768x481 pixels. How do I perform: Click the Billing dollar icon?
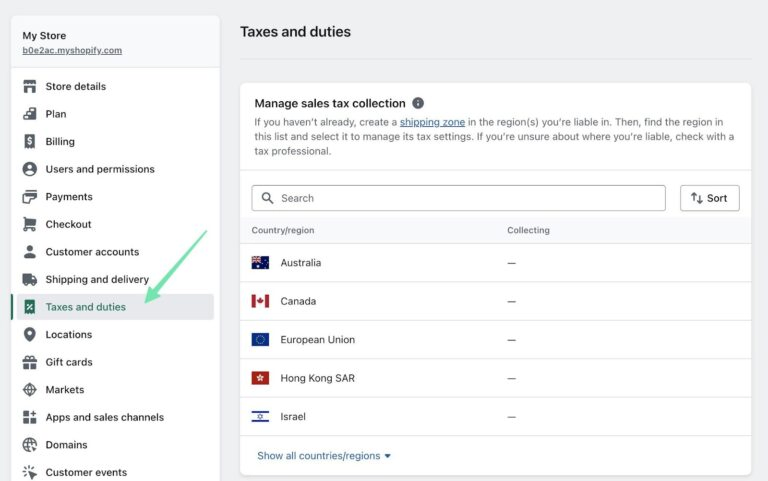point(29,142)
